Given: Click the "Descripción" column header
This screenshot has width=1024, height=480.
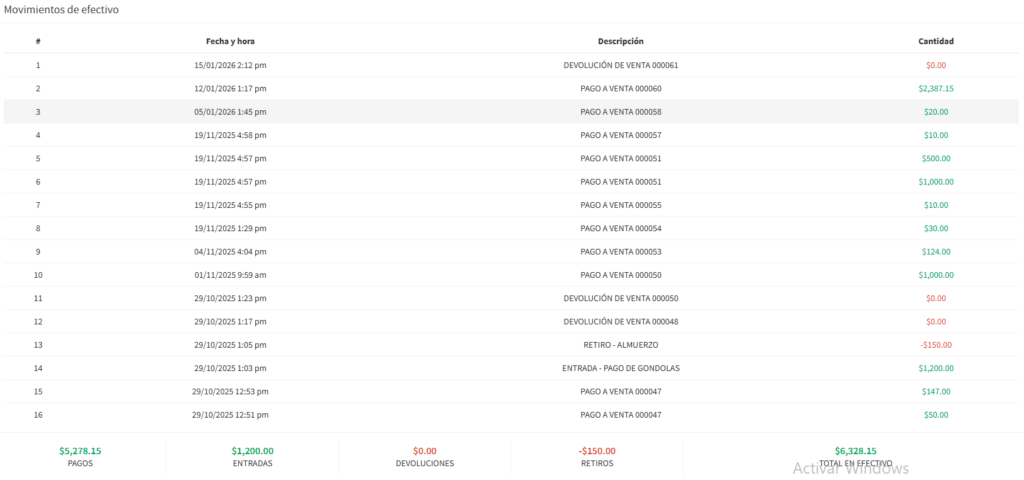Looking at the screenshot, I should tap(620, 41).
